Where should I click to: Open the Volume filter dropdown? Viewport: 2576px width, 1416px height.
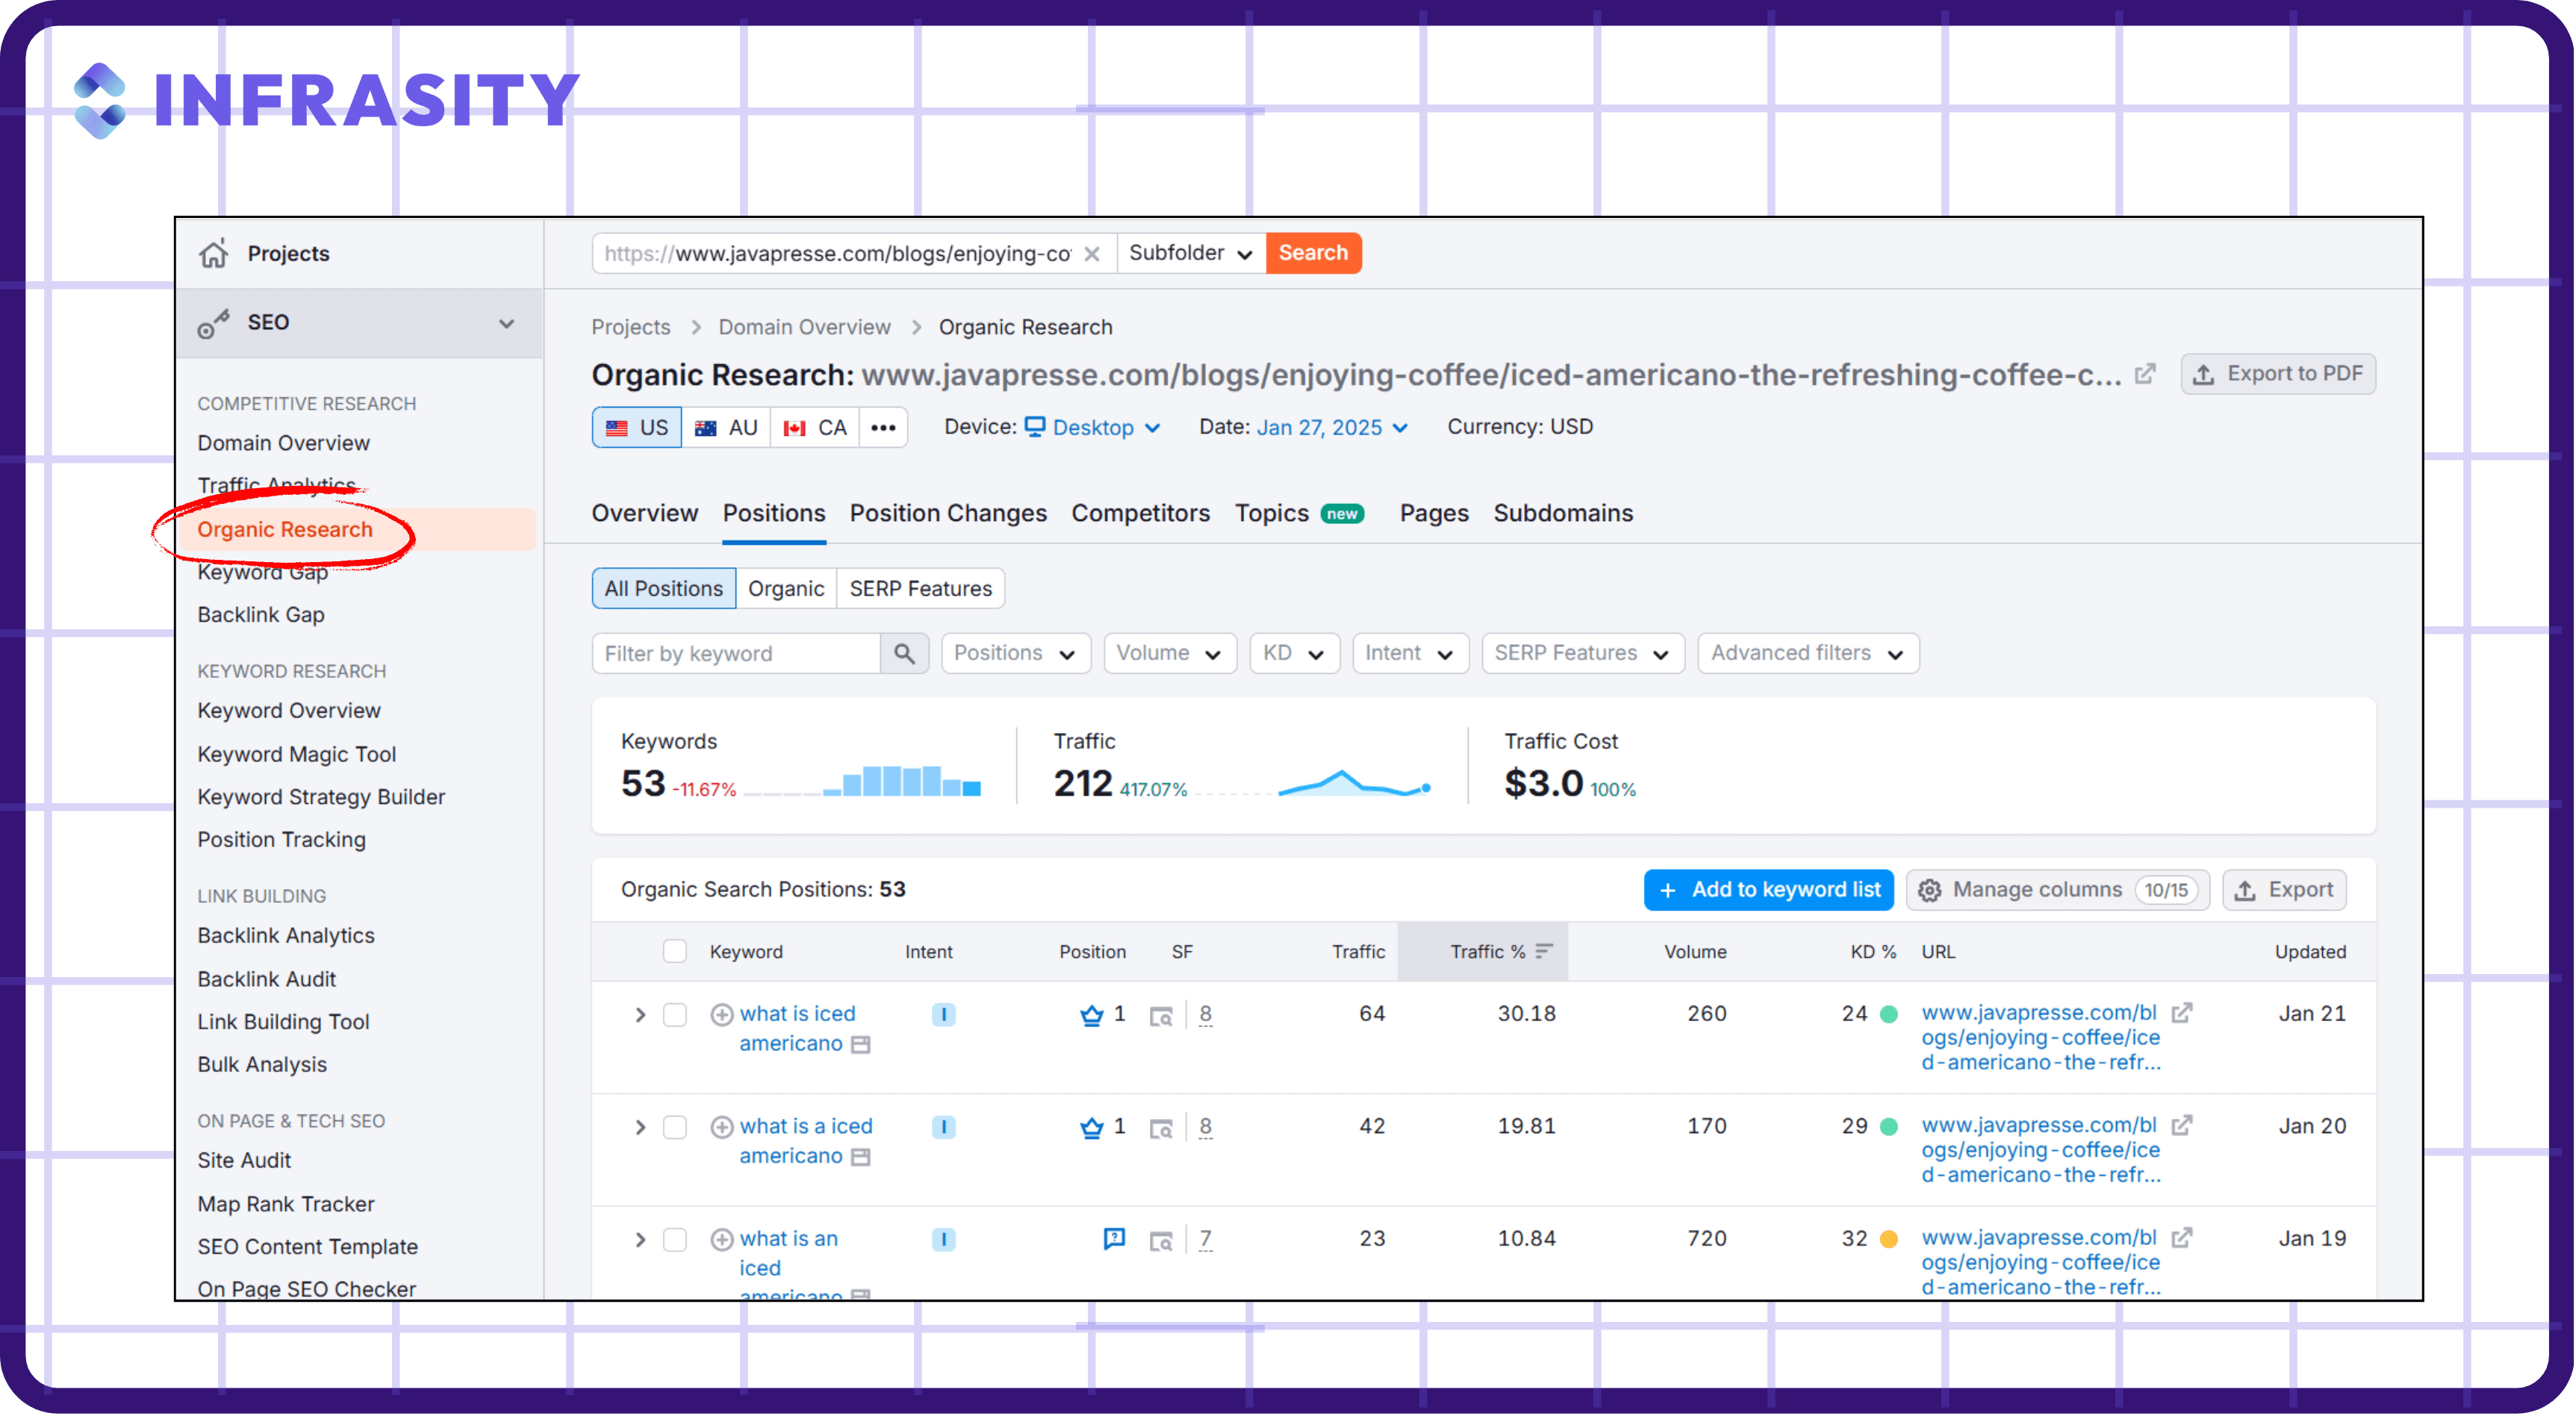pos(1170,654)
